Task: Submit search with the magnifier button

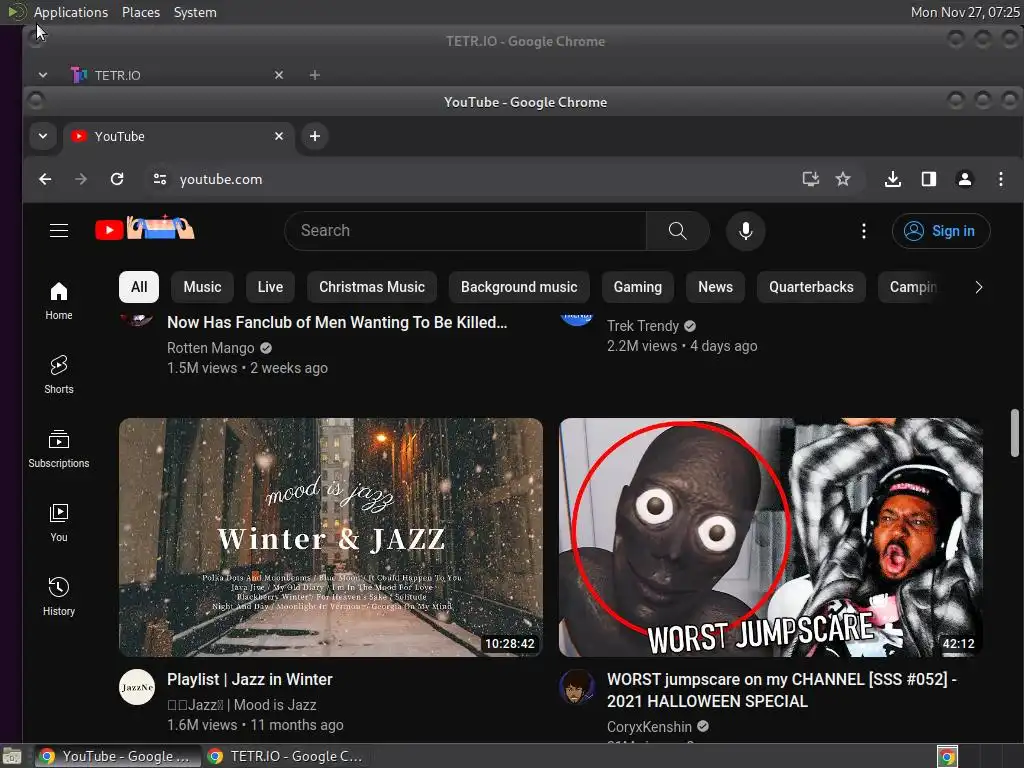Action: coord(677,231)
